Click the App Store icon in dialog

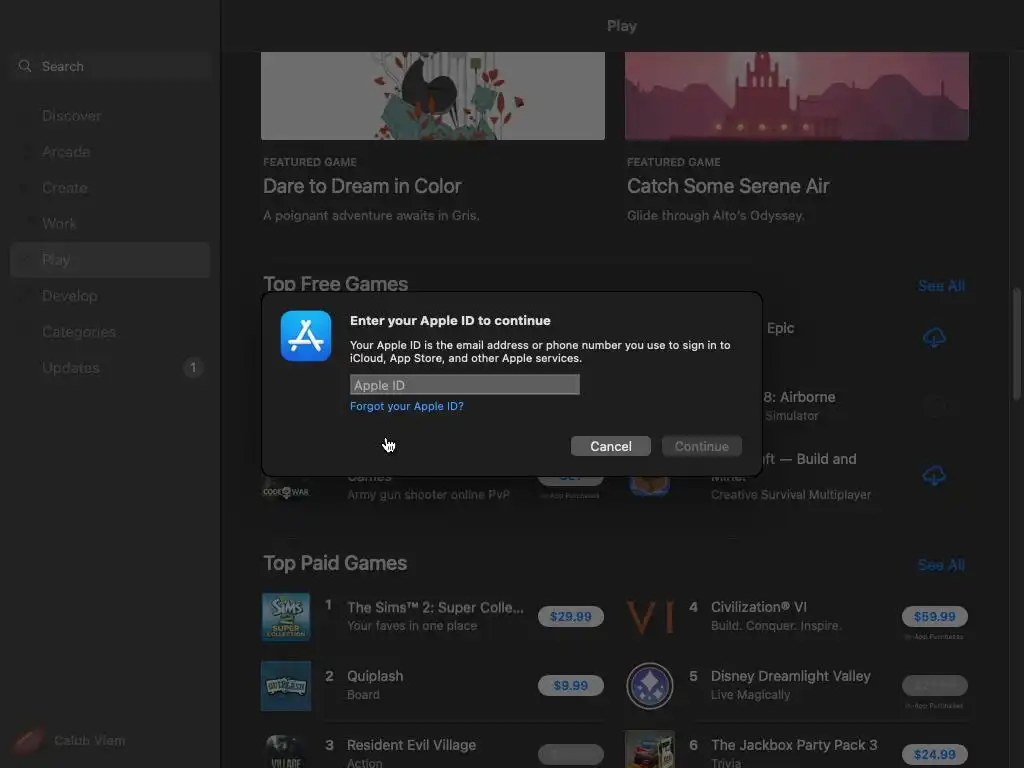pyautogui.click(x=306, y=336)
